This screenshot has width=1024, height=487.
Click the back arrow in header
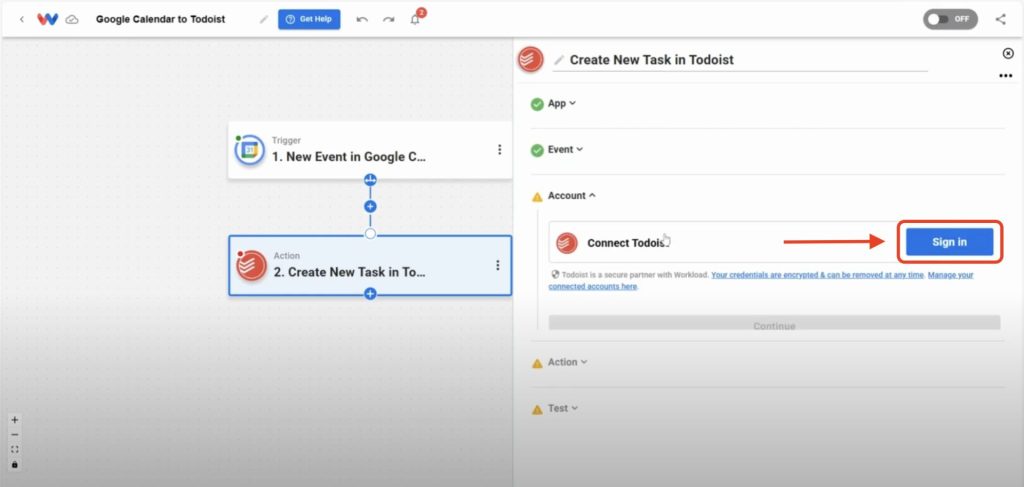pyautogui.click(x=22, y=20)
